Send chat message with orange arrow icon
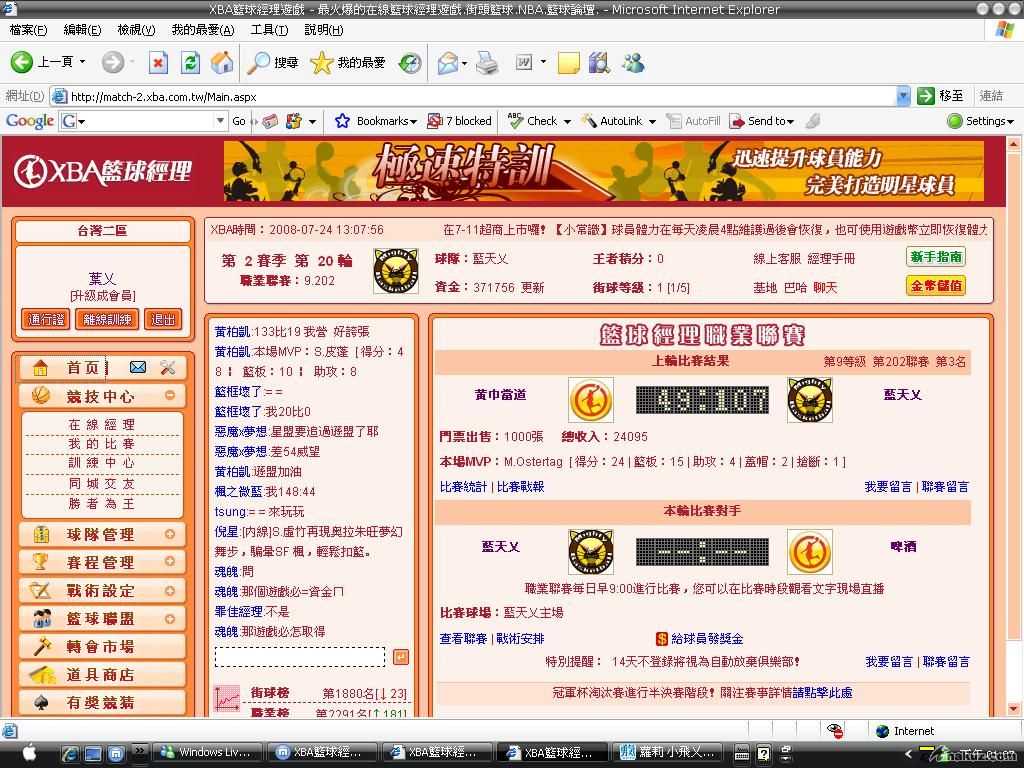The height and width of the screenshot is (768, 1024). coord(401,656)
